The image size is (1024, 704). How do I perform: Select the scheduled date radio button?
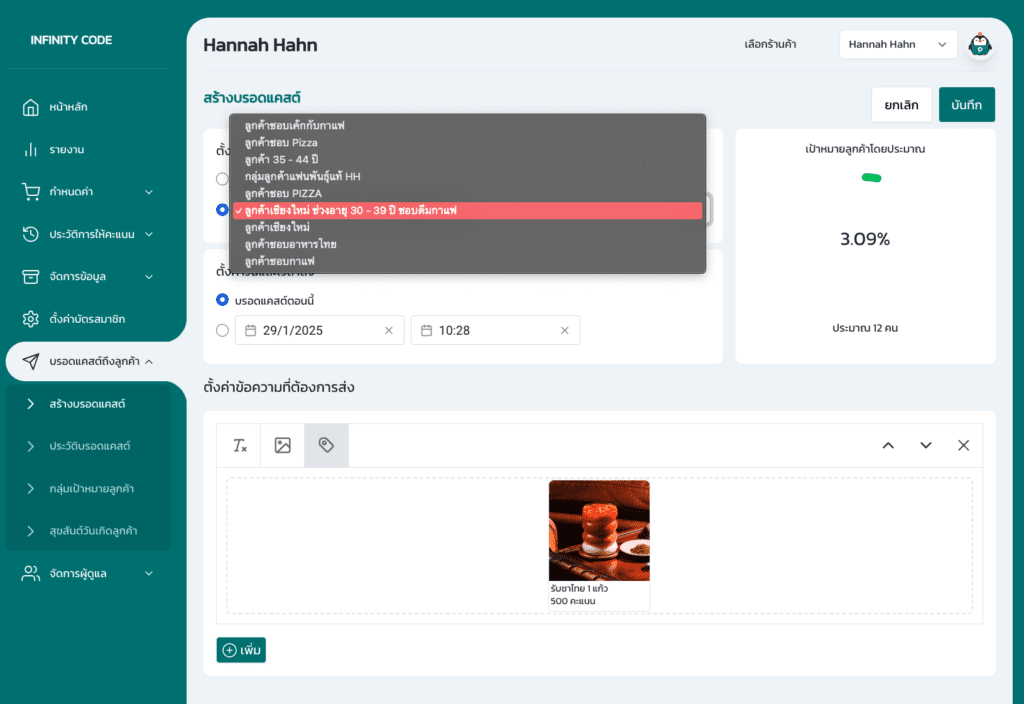click(x=222, y=330)
